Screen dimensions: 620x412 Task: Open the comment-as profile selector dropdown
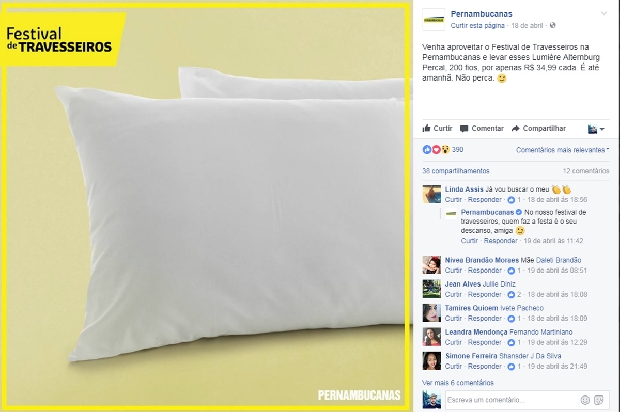pos(596,129)
